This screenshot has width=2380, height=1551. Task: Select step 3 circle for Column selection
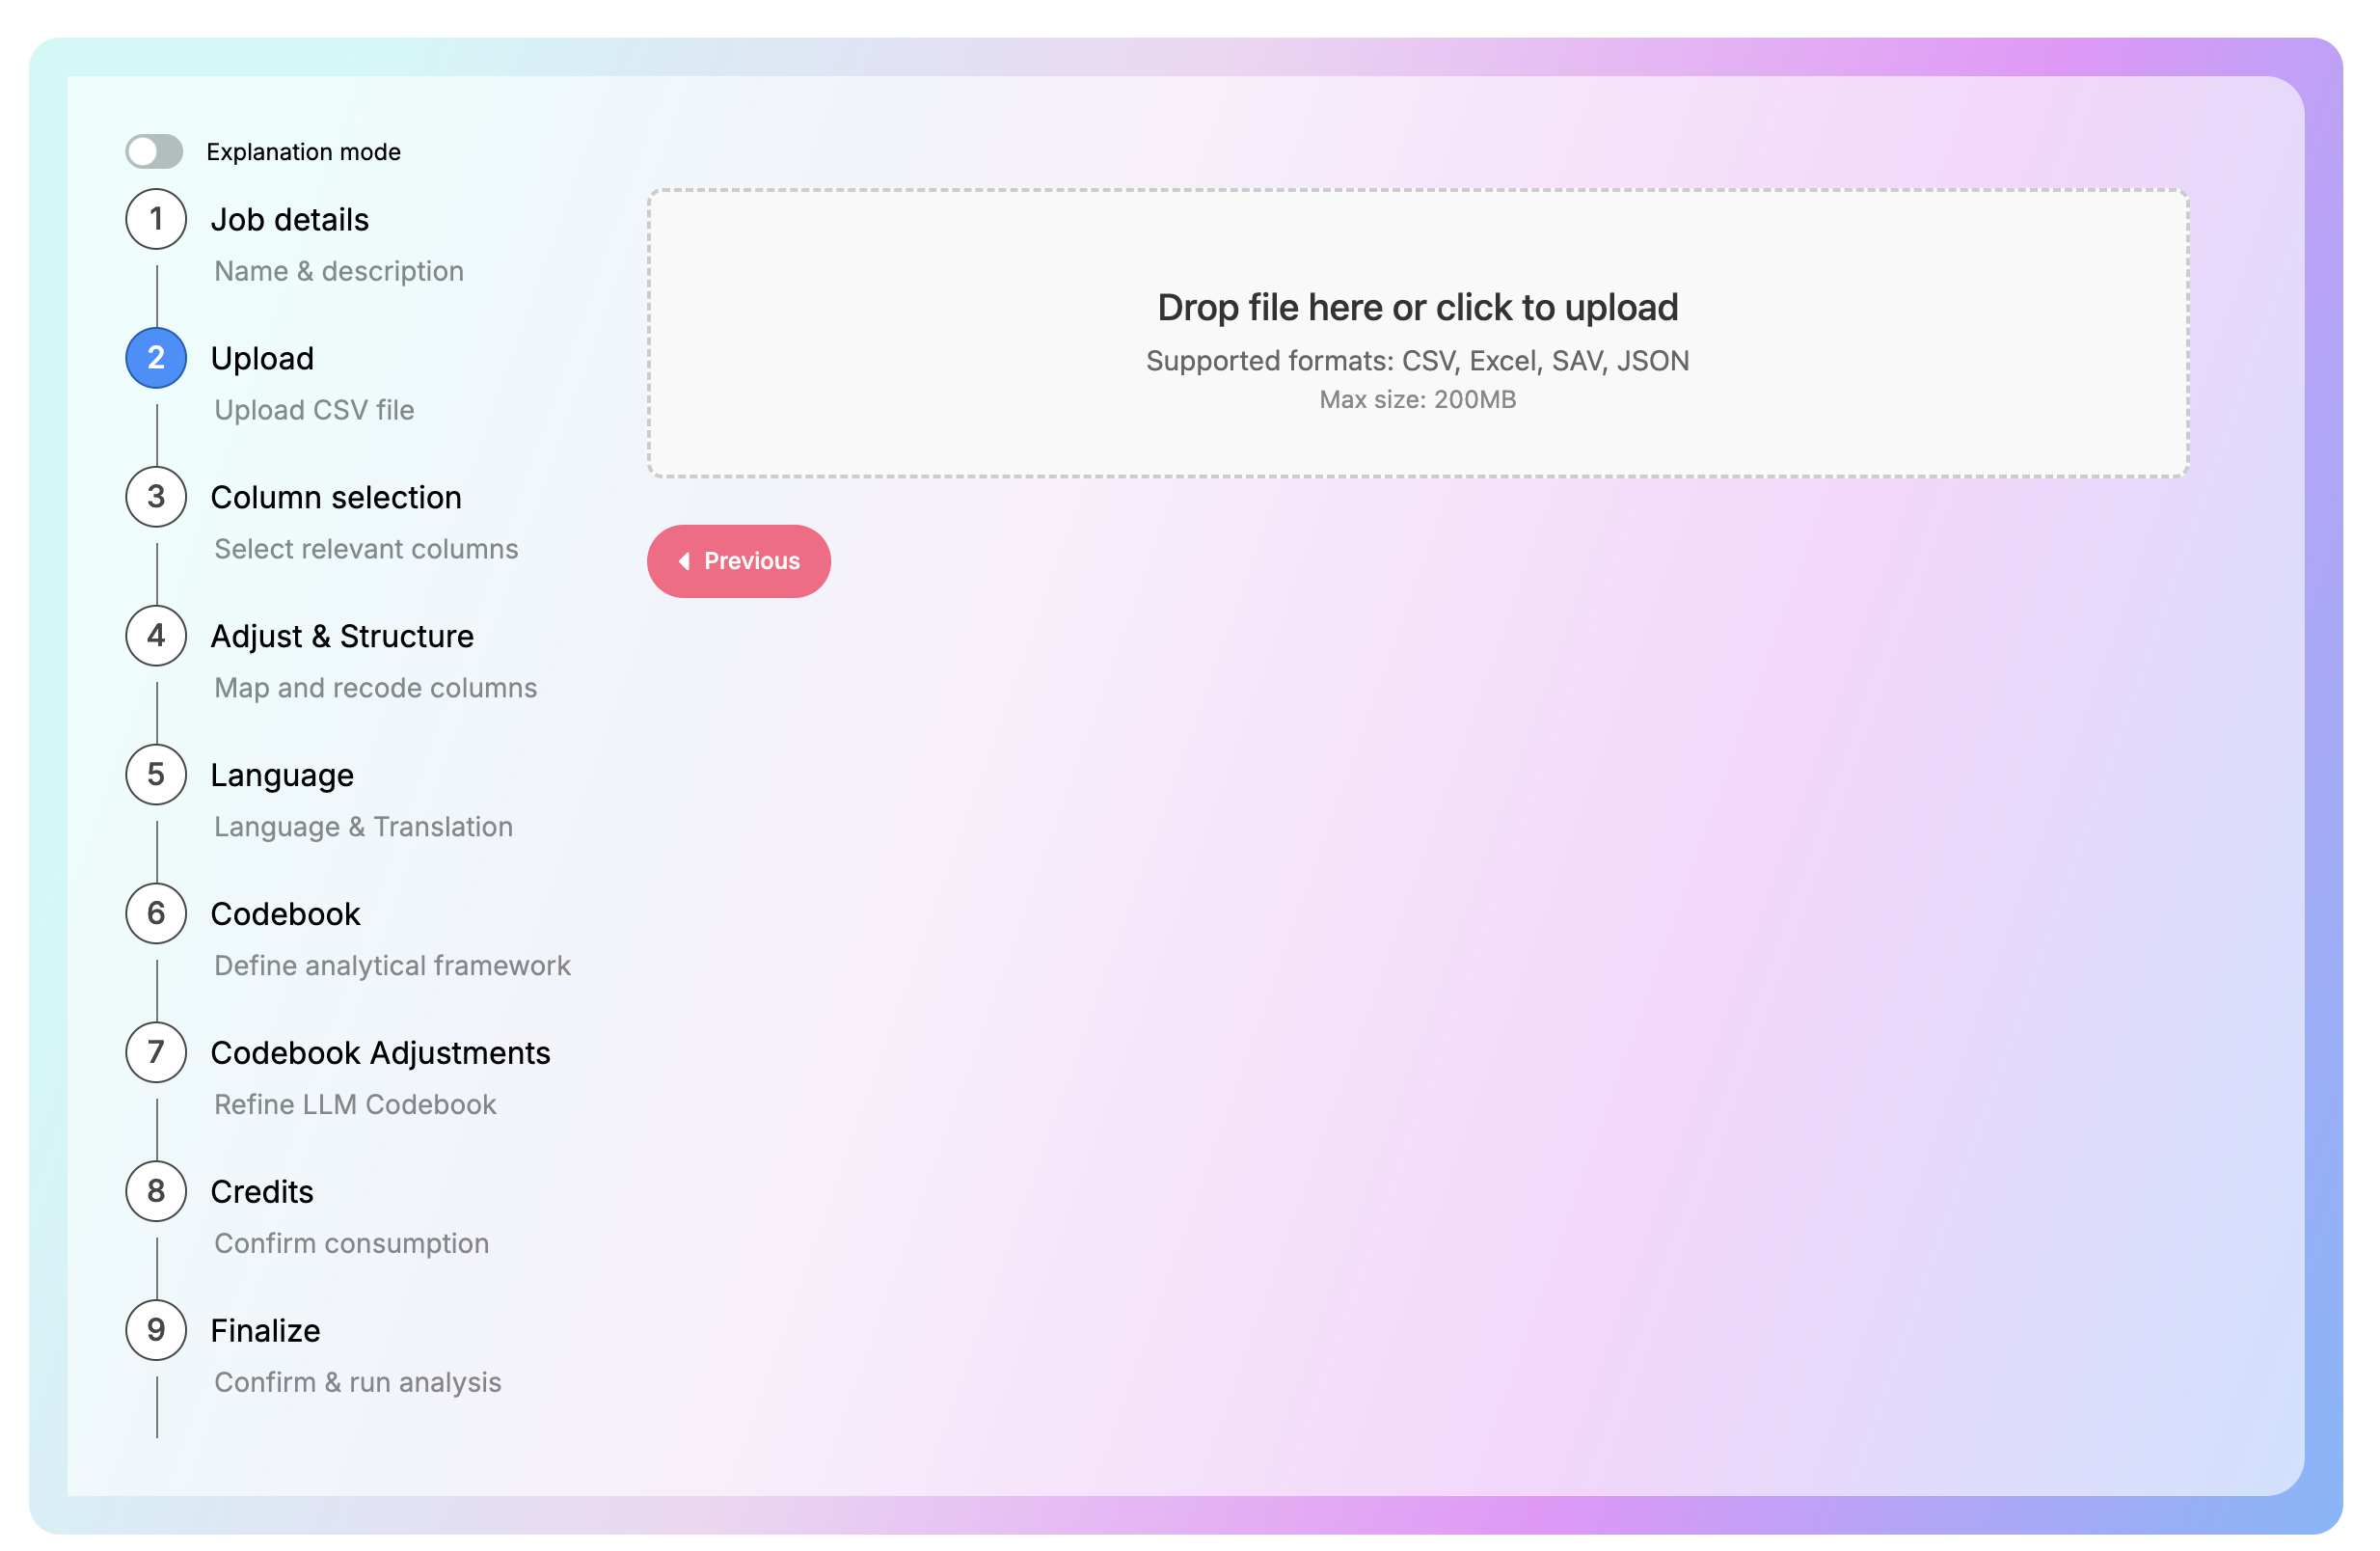[x=155, y=497]
